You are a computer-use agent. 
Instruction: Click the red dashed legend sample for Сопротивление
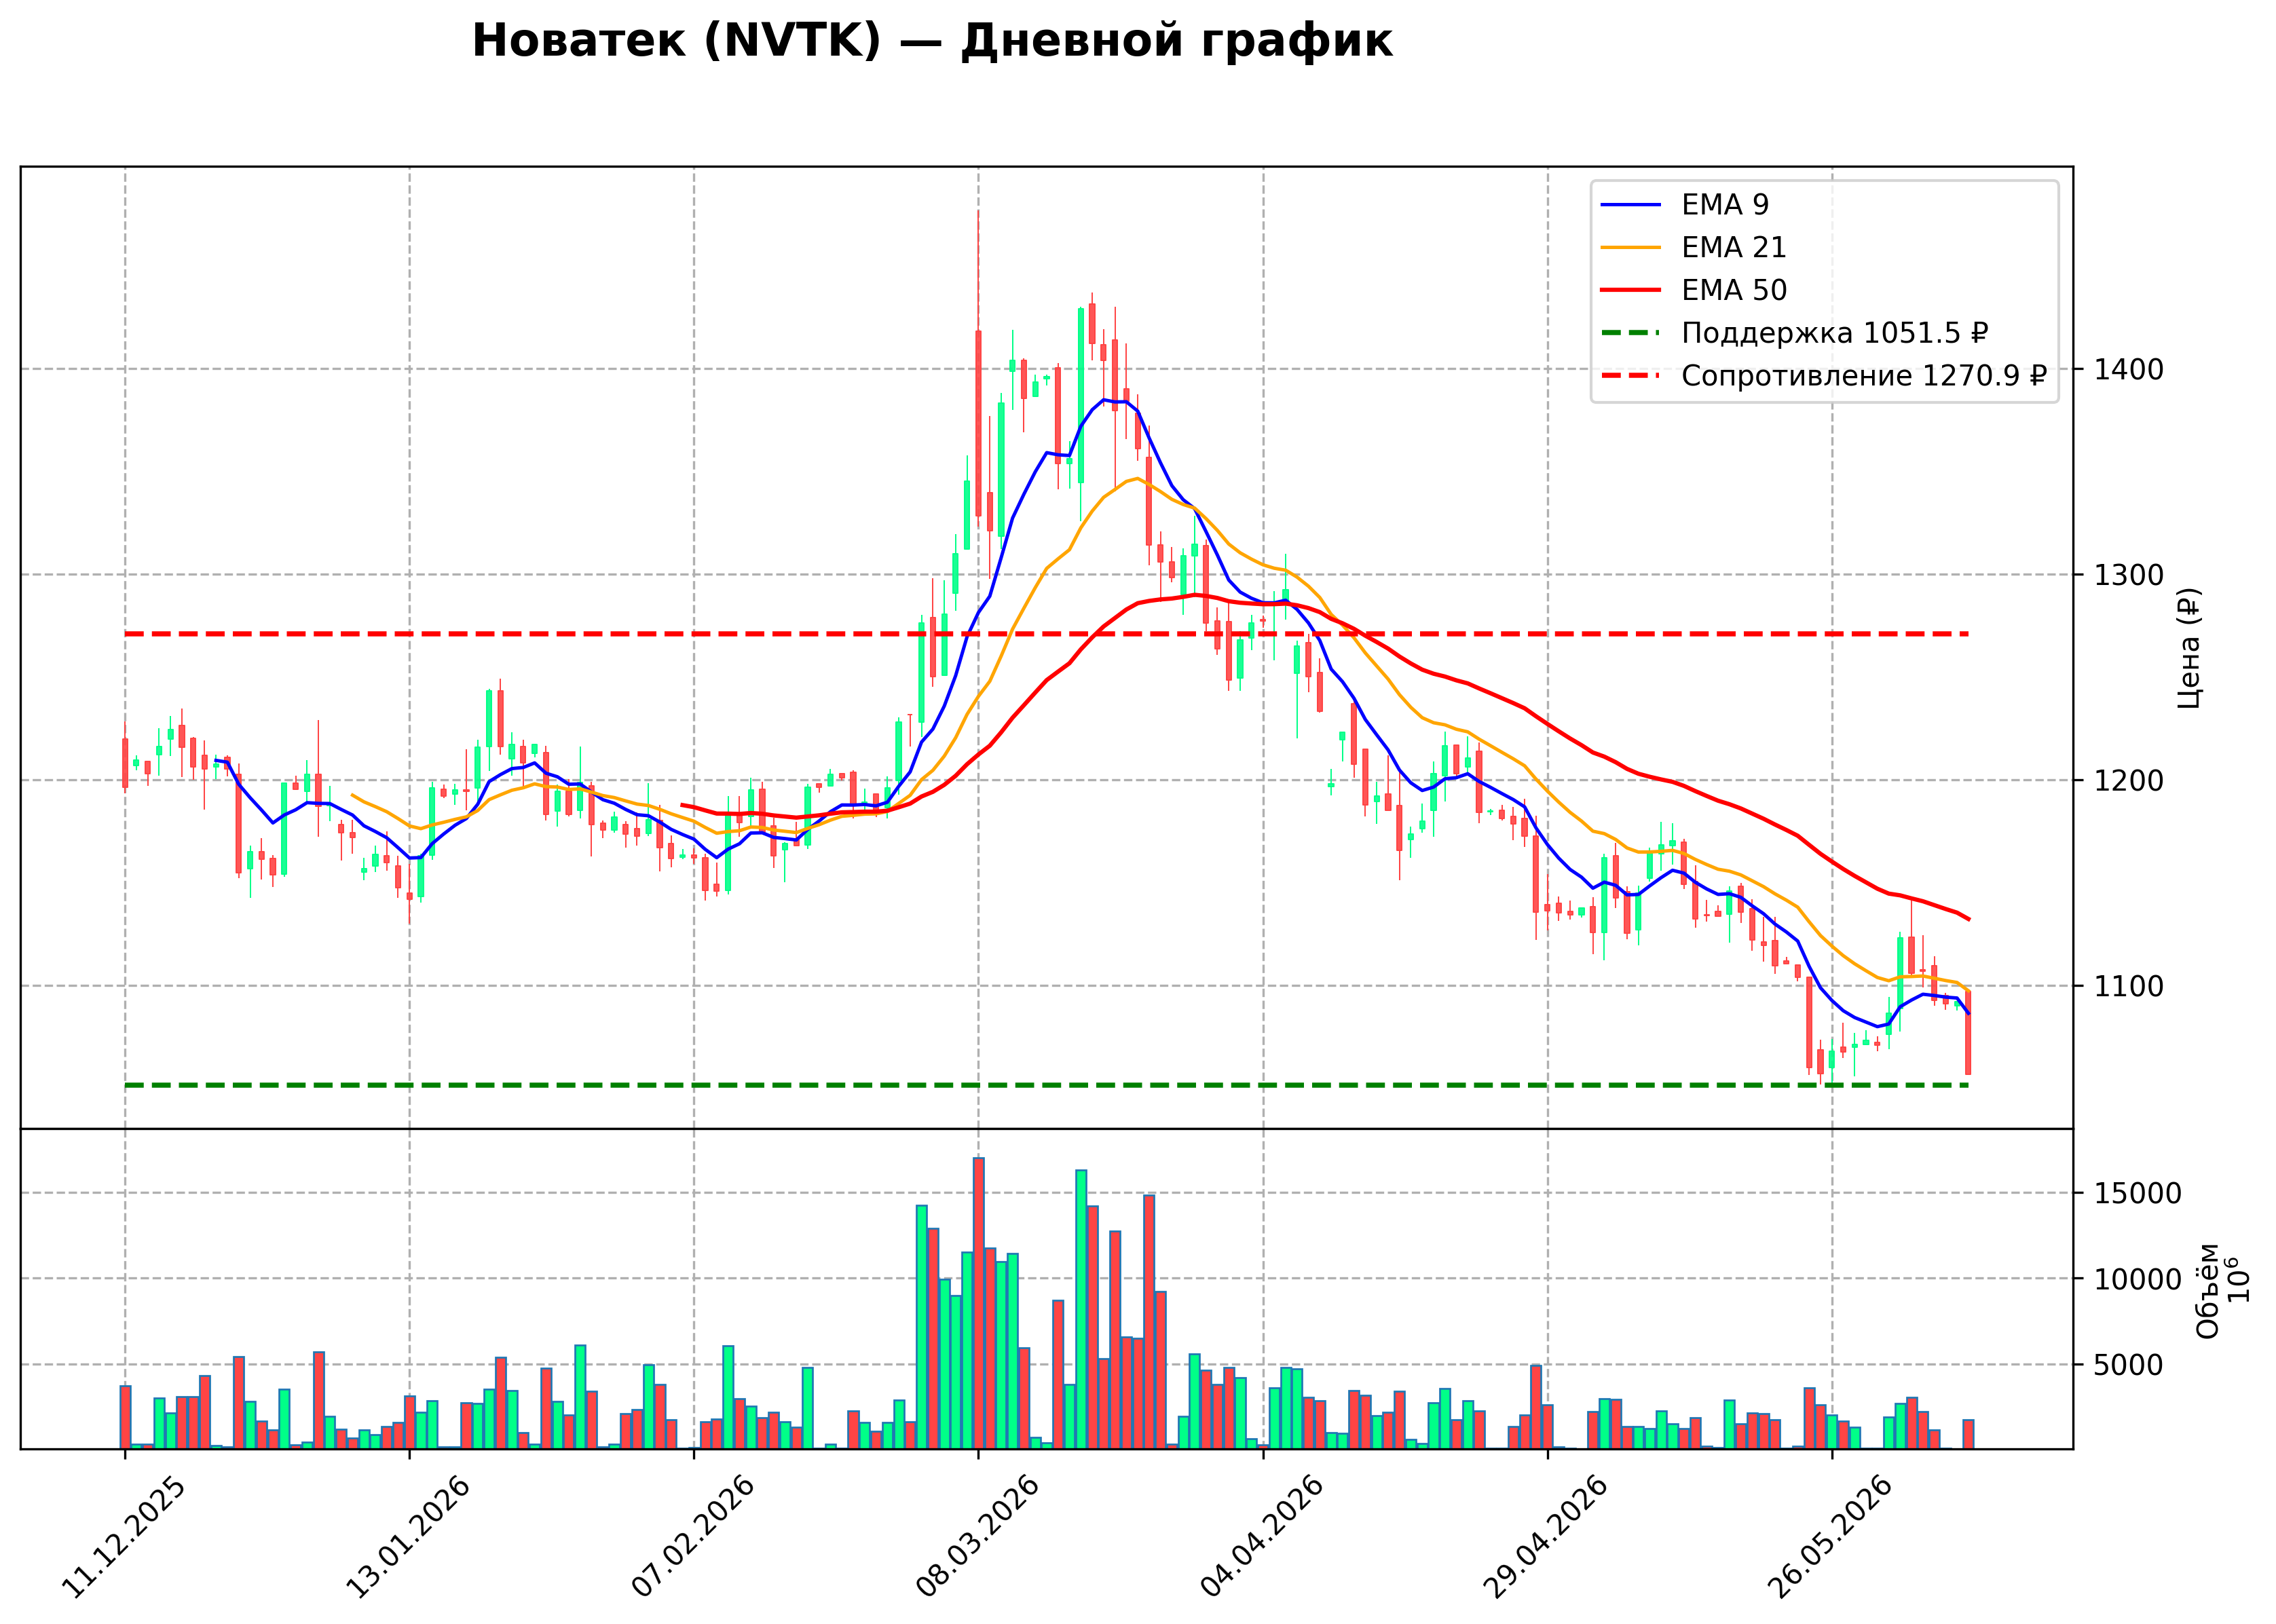(1631, 376)
